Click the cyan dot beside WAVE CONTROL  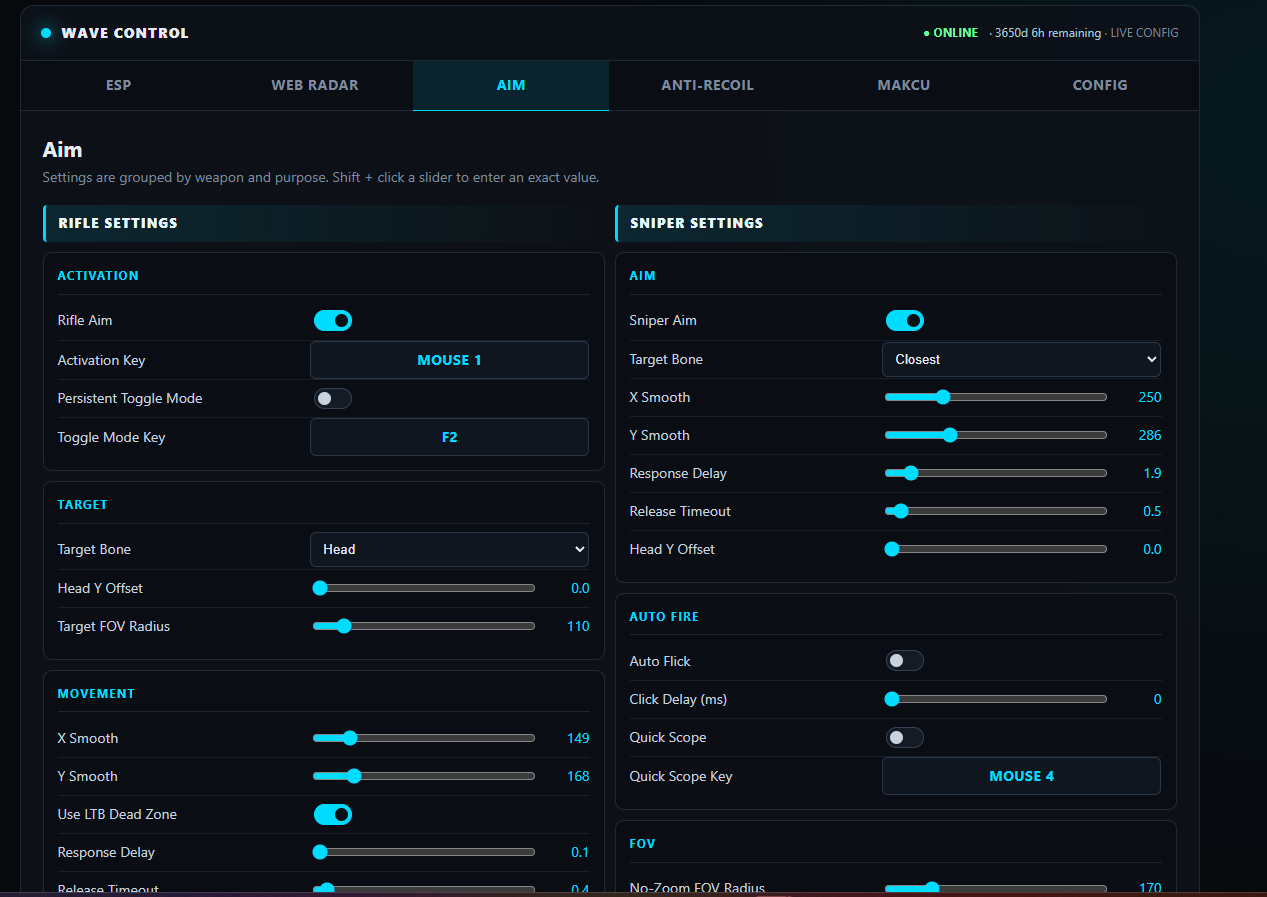pos(46,33)
